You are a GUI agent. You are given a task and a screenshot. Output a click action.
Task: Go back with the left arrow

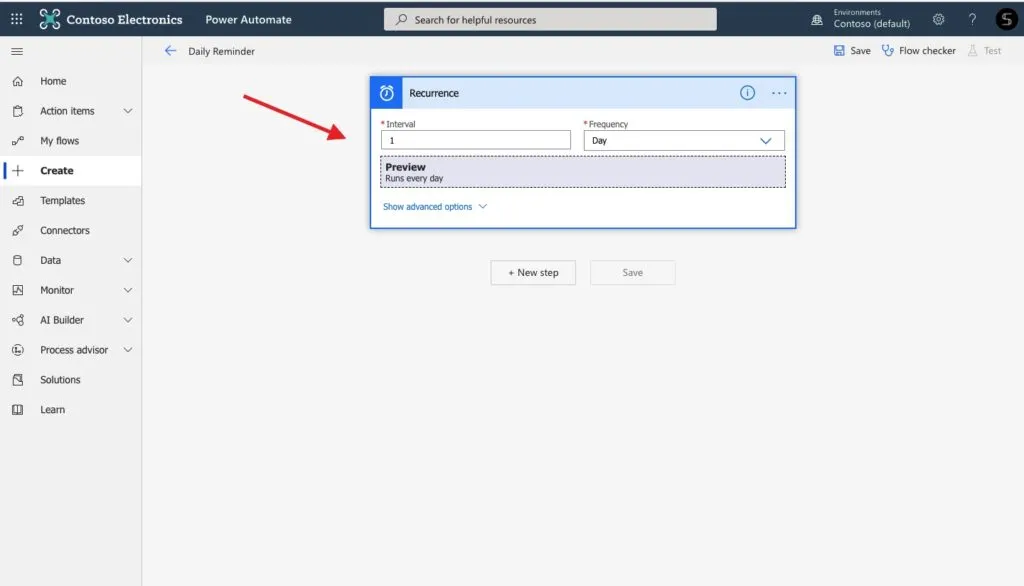tap(170, 50)
